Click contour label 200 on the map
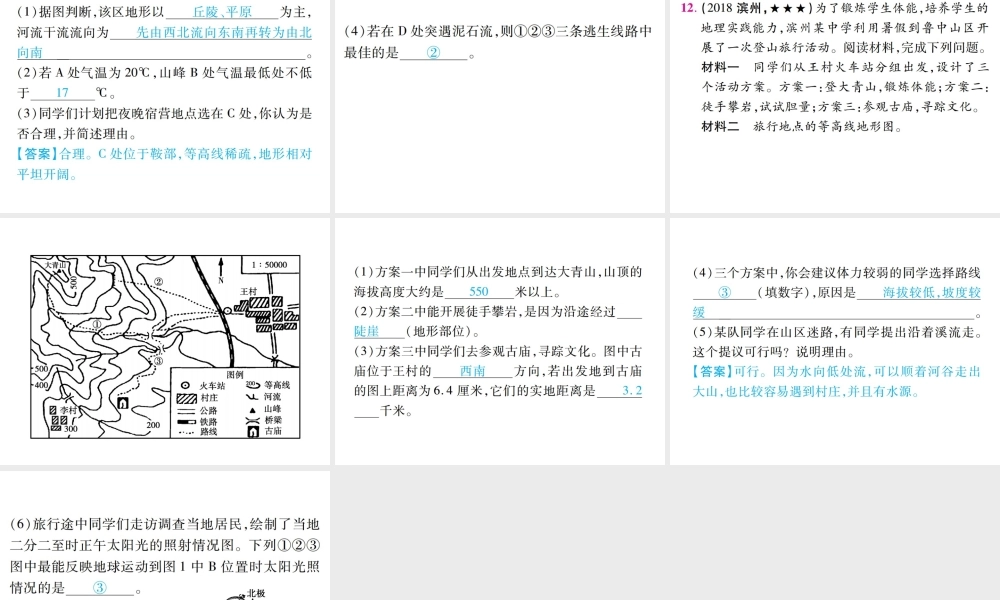This screenshot has width=1000, height=600. pyautogui.click(x=153, y=425)
